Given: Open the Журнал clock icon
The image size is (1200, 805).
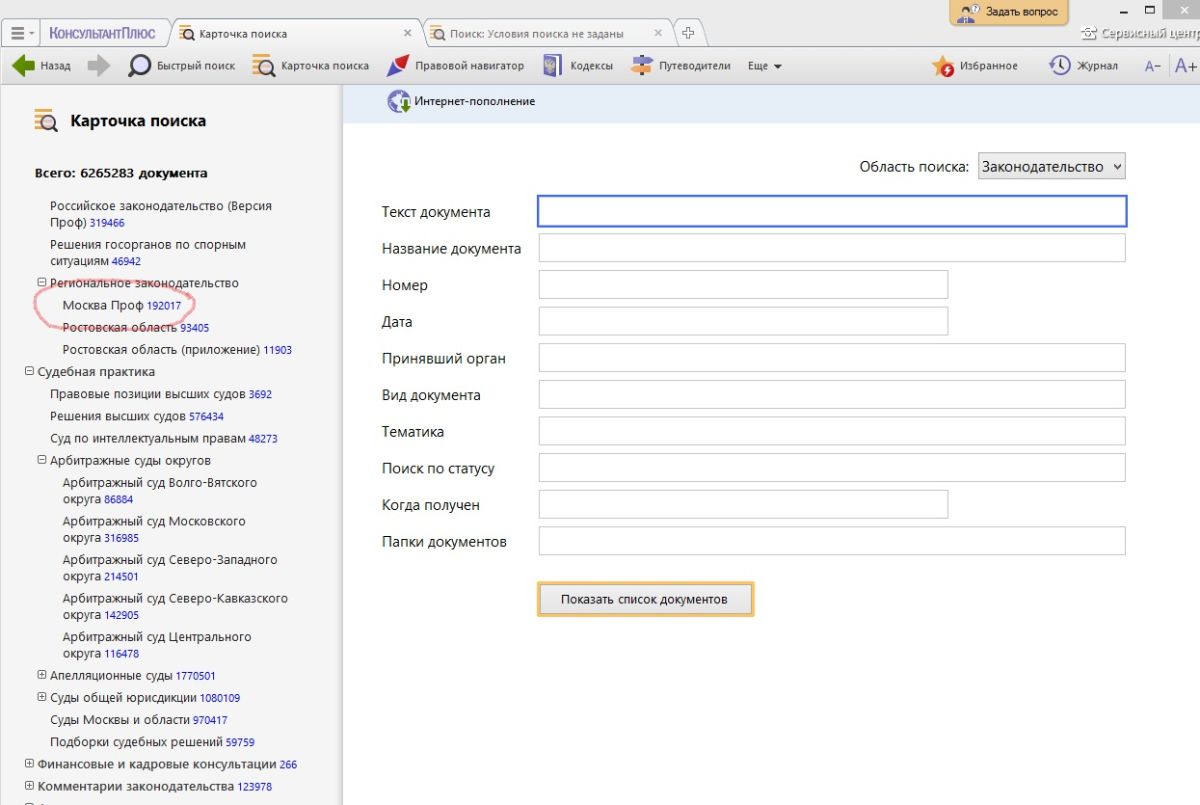Looking at the screenshot, I should 1059,66.
